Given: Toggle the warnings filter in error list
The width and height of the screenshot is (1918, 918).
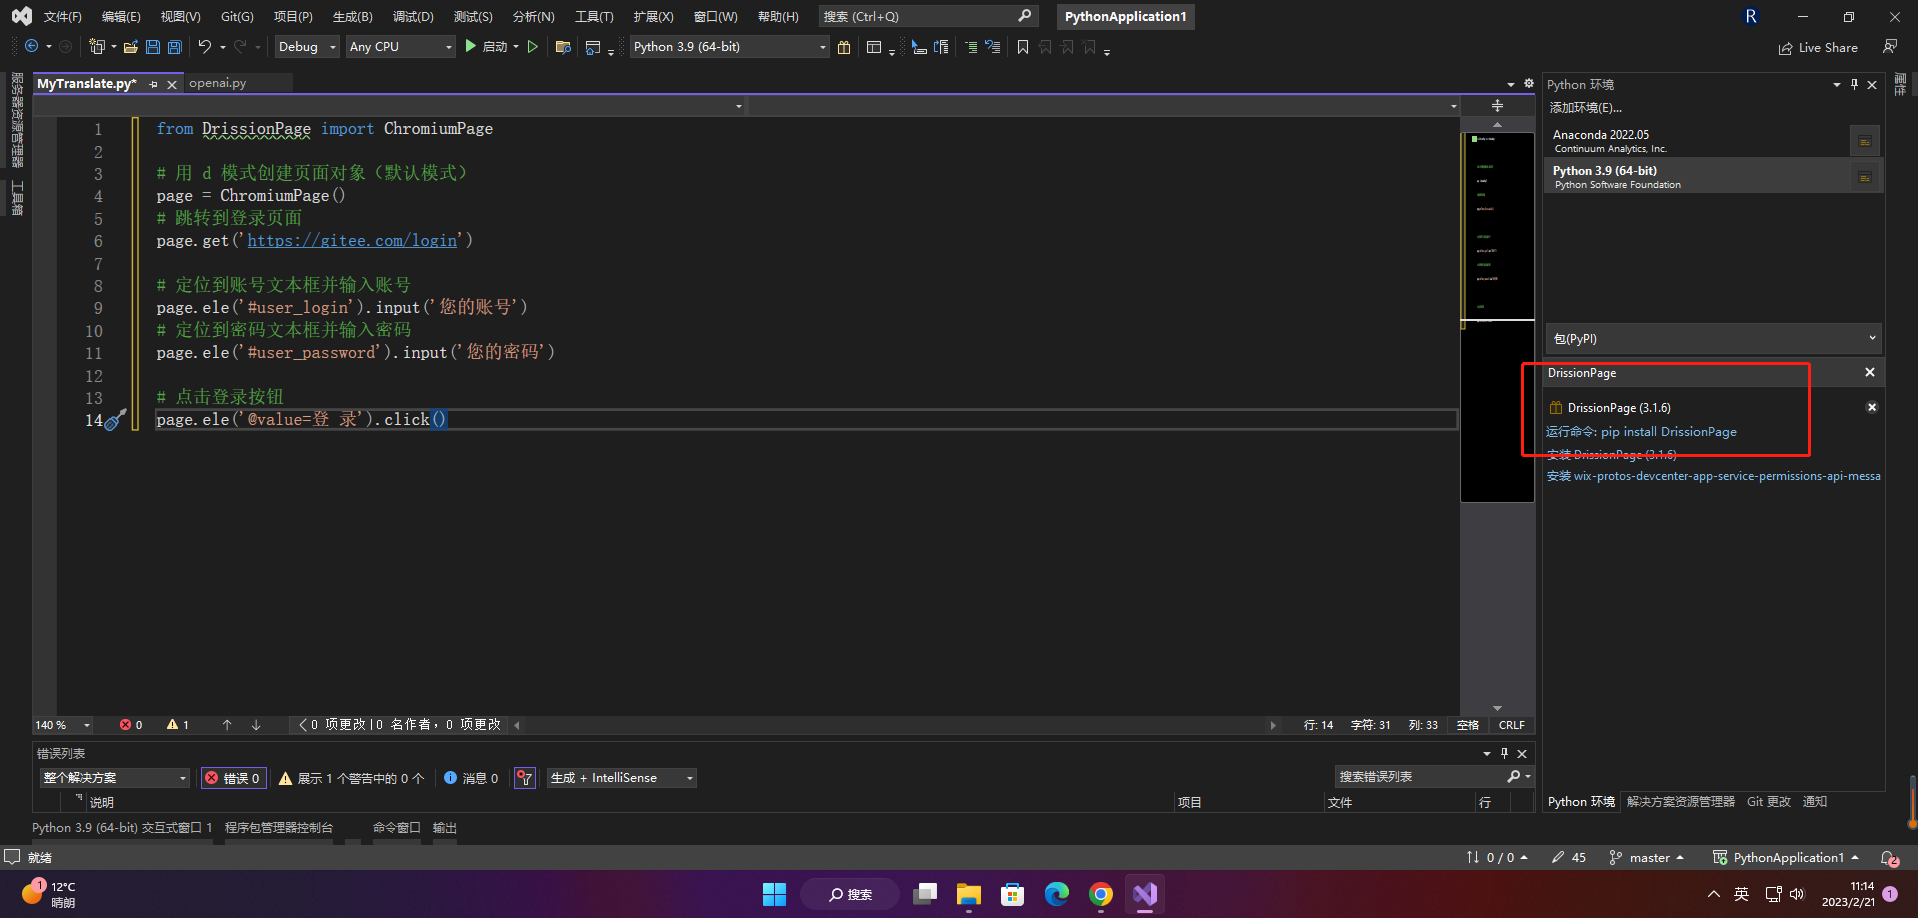Looking at the screenshot, I should 352,778.
